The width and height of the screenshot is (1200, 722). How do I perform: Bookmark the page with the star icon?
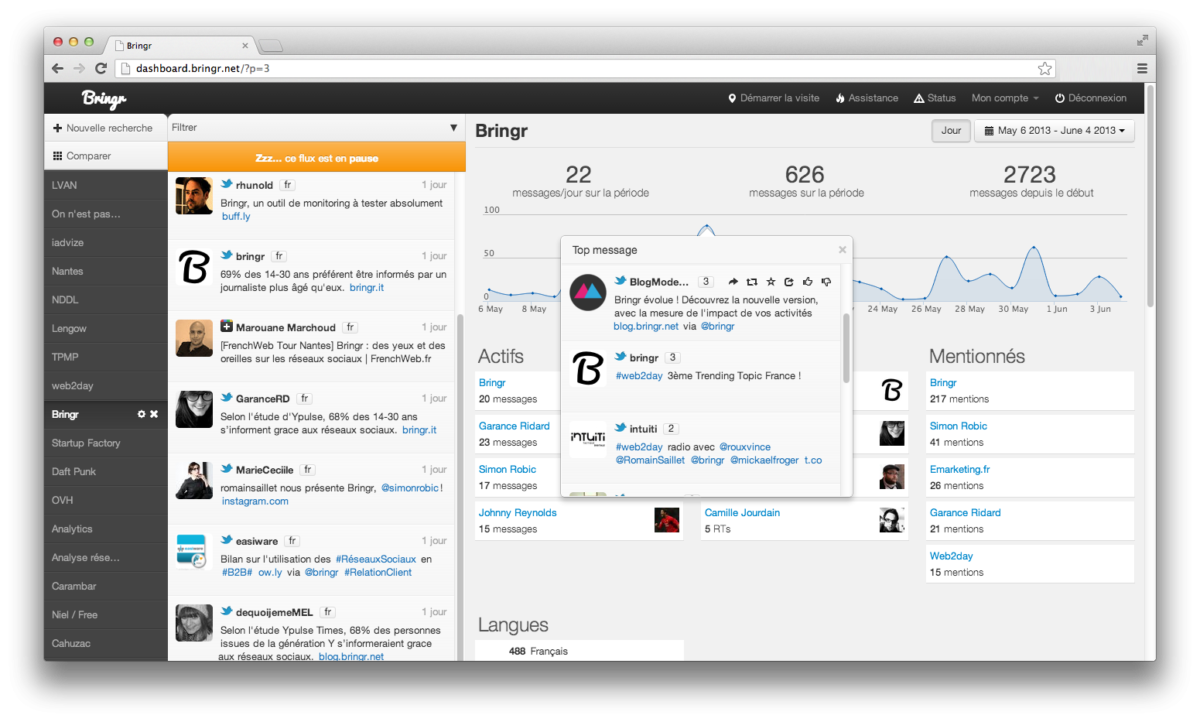1045,68
